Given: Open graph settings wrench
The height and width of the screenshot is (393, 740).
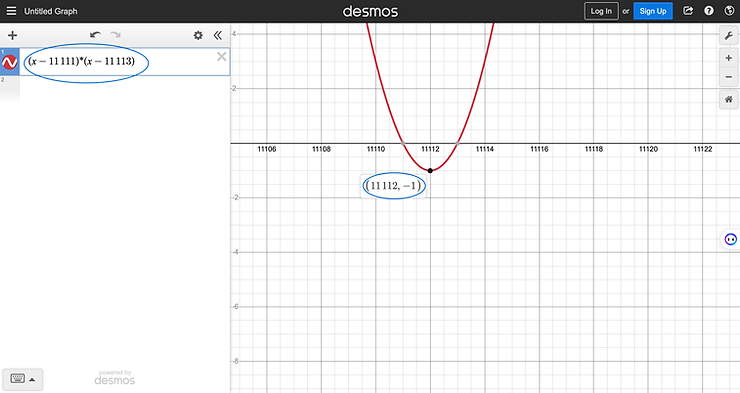Looking at the screenshot, I should pos(729,36).
